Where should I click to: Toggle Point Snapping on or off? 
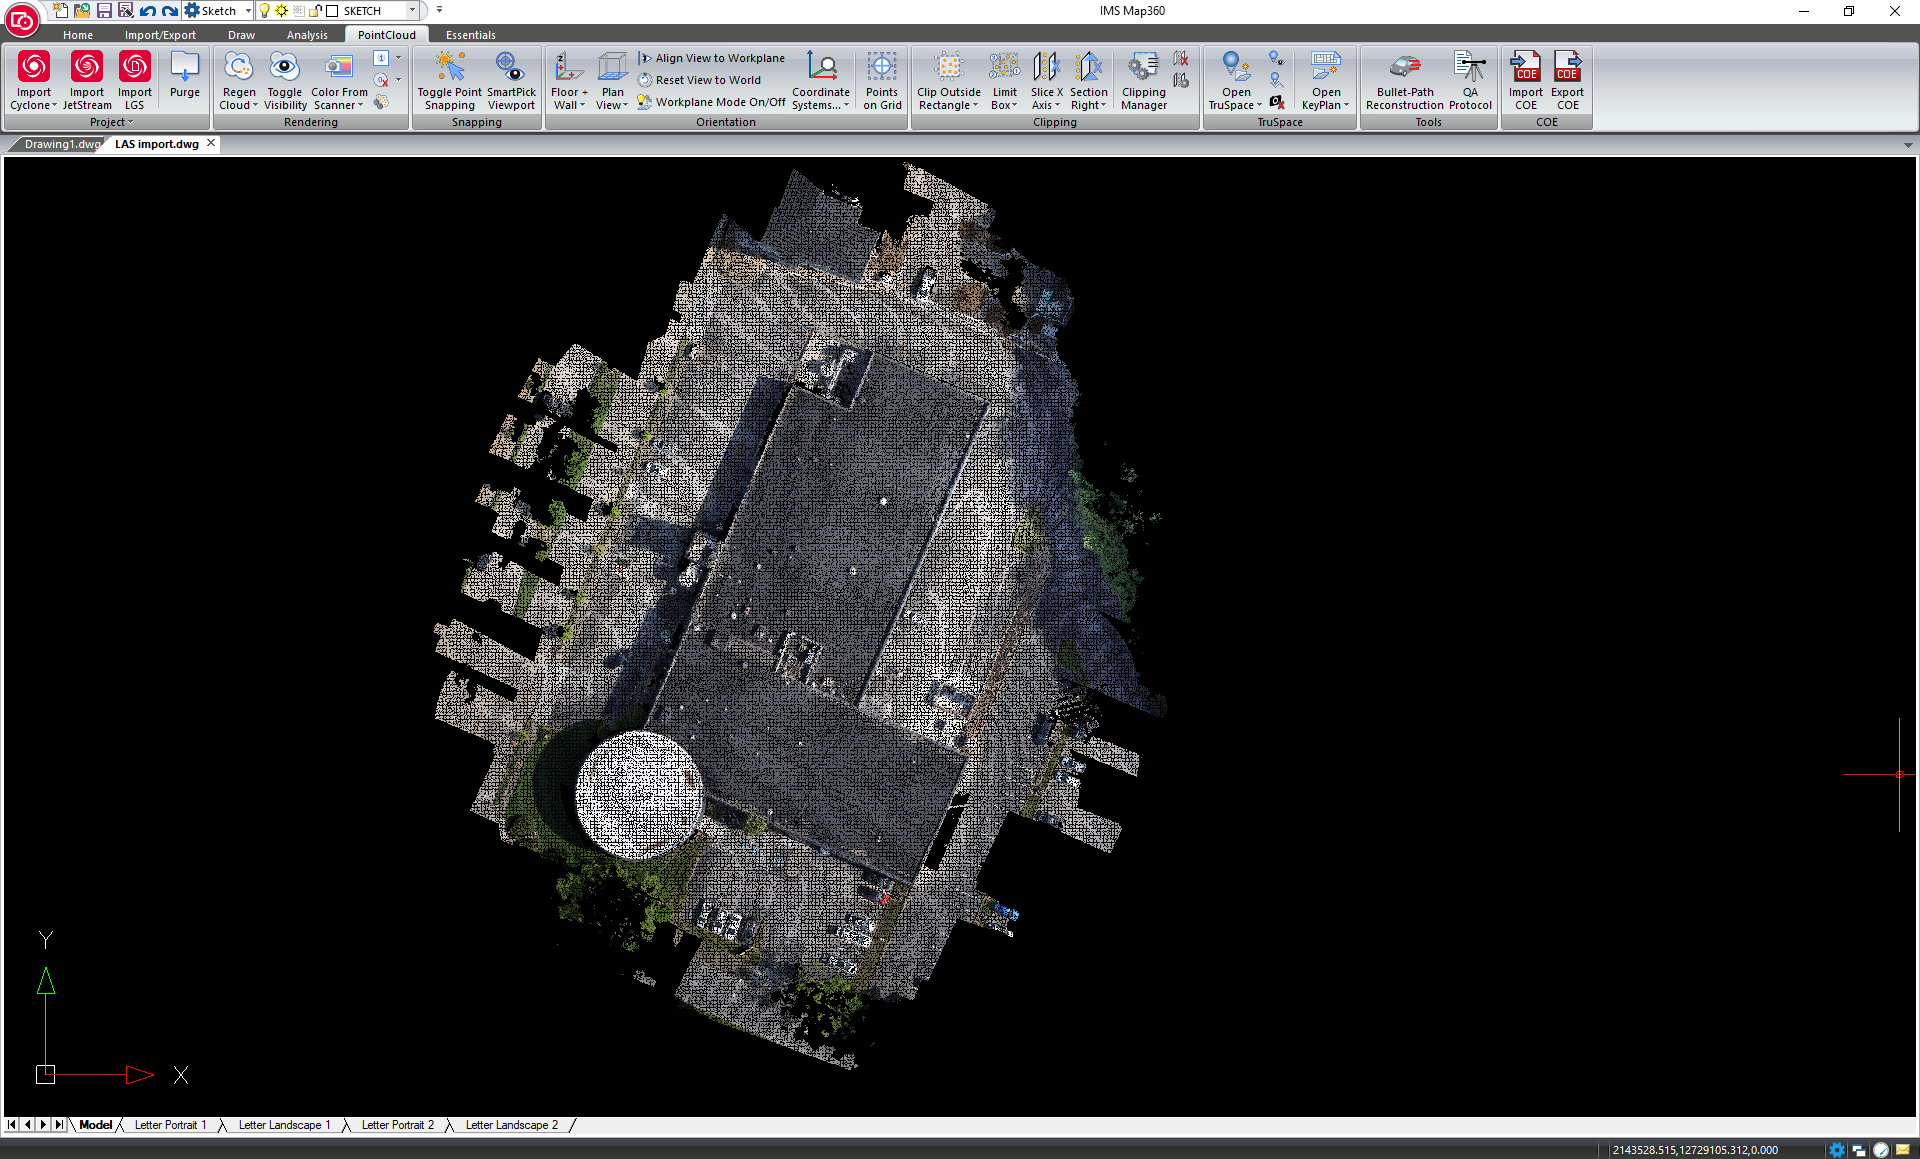pos(449,68)
